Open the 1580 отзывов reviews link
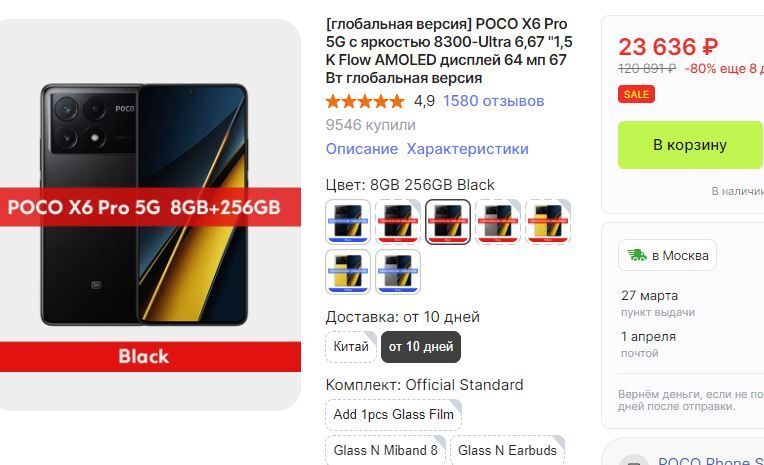764x465 pixels. click(x=494, y=101)
